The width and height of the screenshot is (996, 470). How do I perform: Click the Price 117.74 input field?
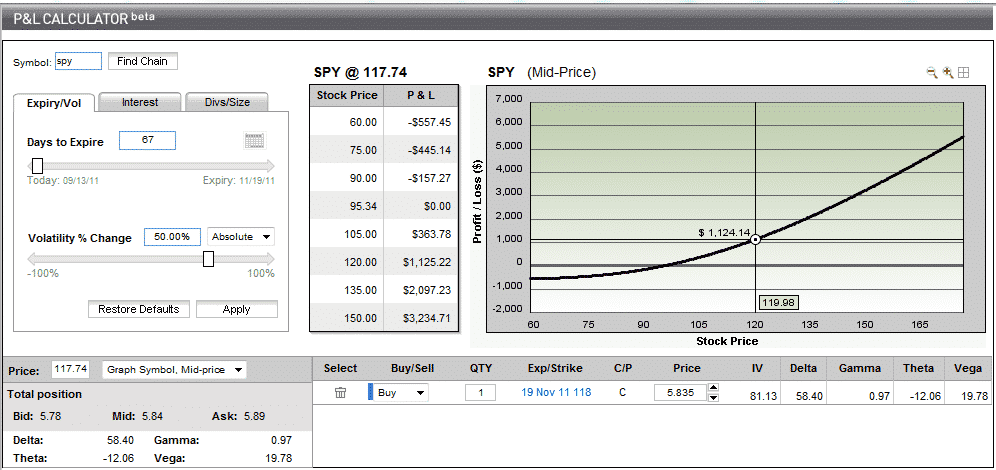point(71,369)
